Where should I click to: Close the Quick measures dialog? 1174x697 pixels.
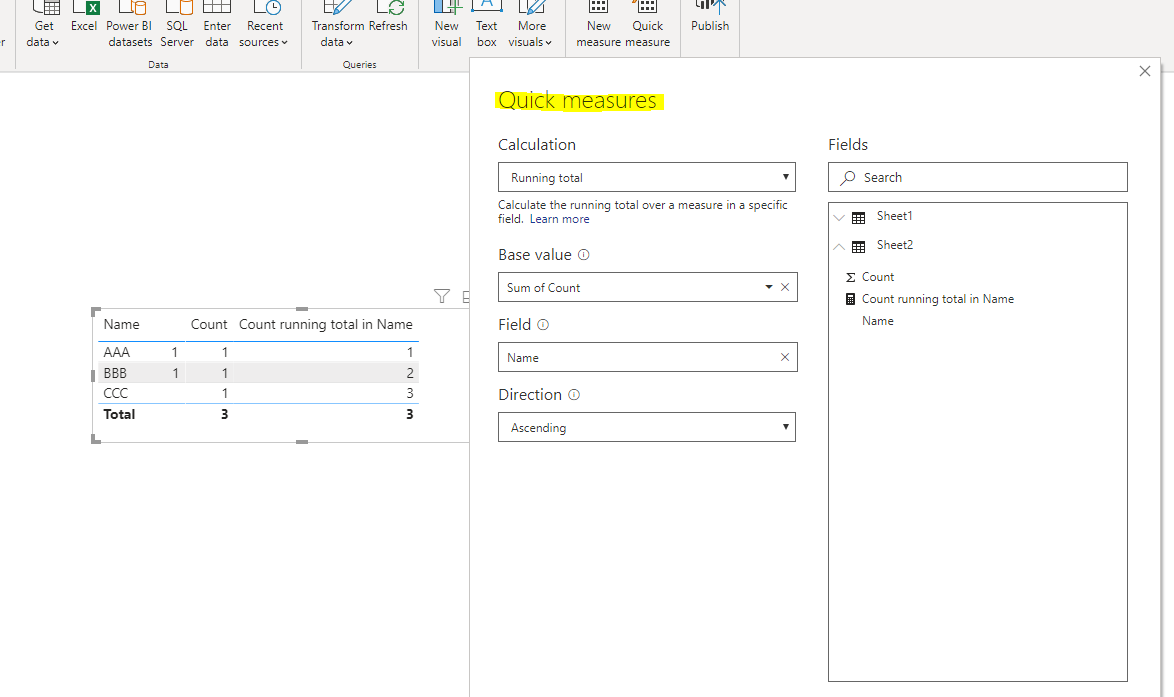[1145, 71]
